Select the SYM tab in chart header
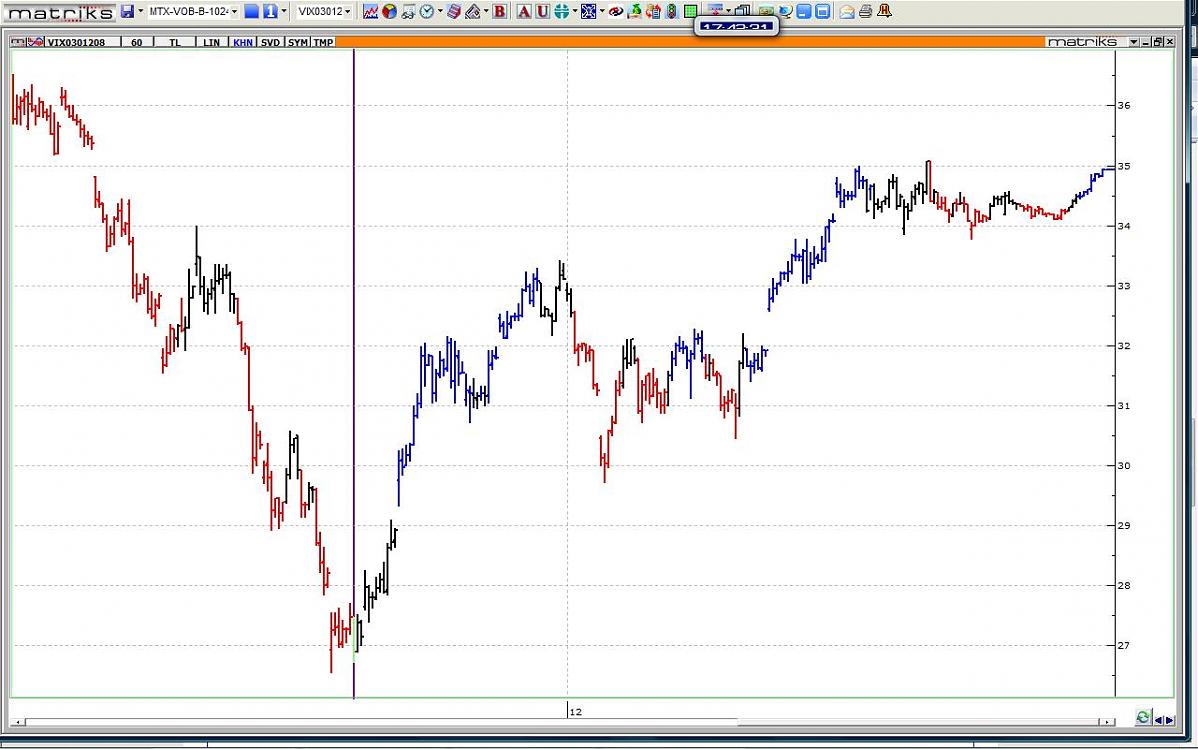The width and height of the screenshot is (1198, 749). (x=297, y=42)
